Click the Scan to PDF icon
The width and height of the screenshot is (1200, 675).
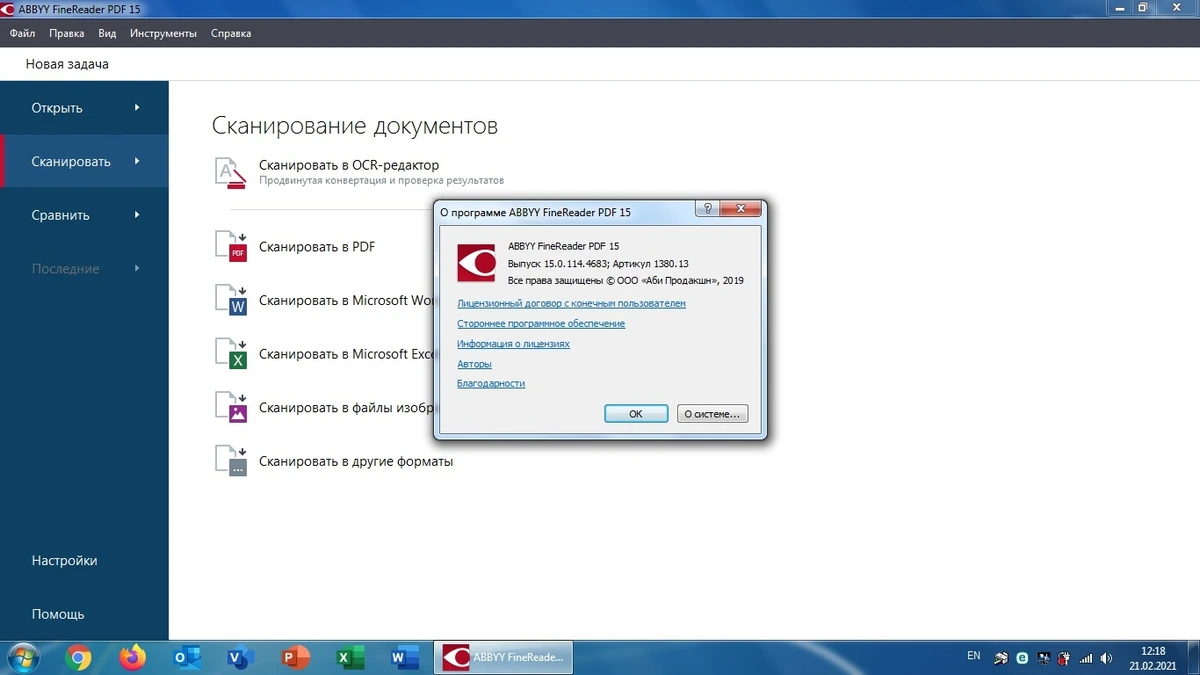(232, 246)
